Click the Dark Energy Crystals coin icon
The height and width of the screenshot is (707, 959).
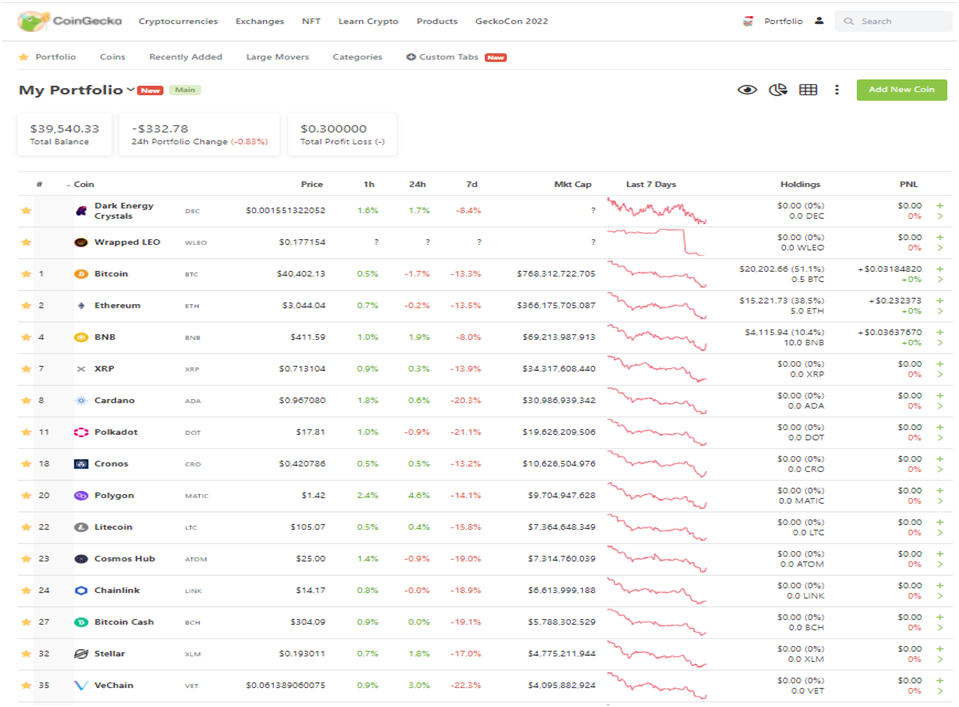click(81, 211)
